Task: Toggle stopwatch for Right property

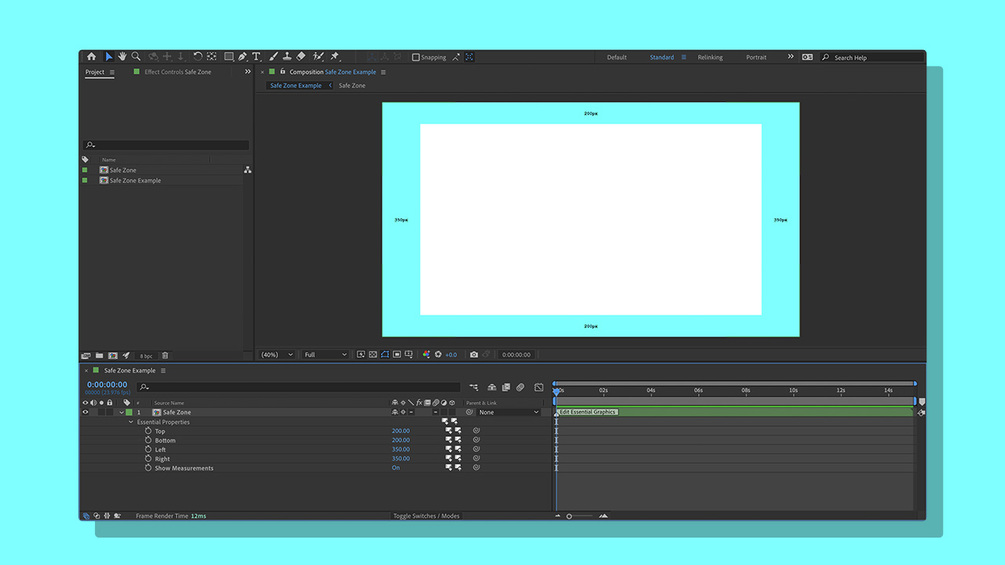Action: pyautogui.click(x=148, y=459)
